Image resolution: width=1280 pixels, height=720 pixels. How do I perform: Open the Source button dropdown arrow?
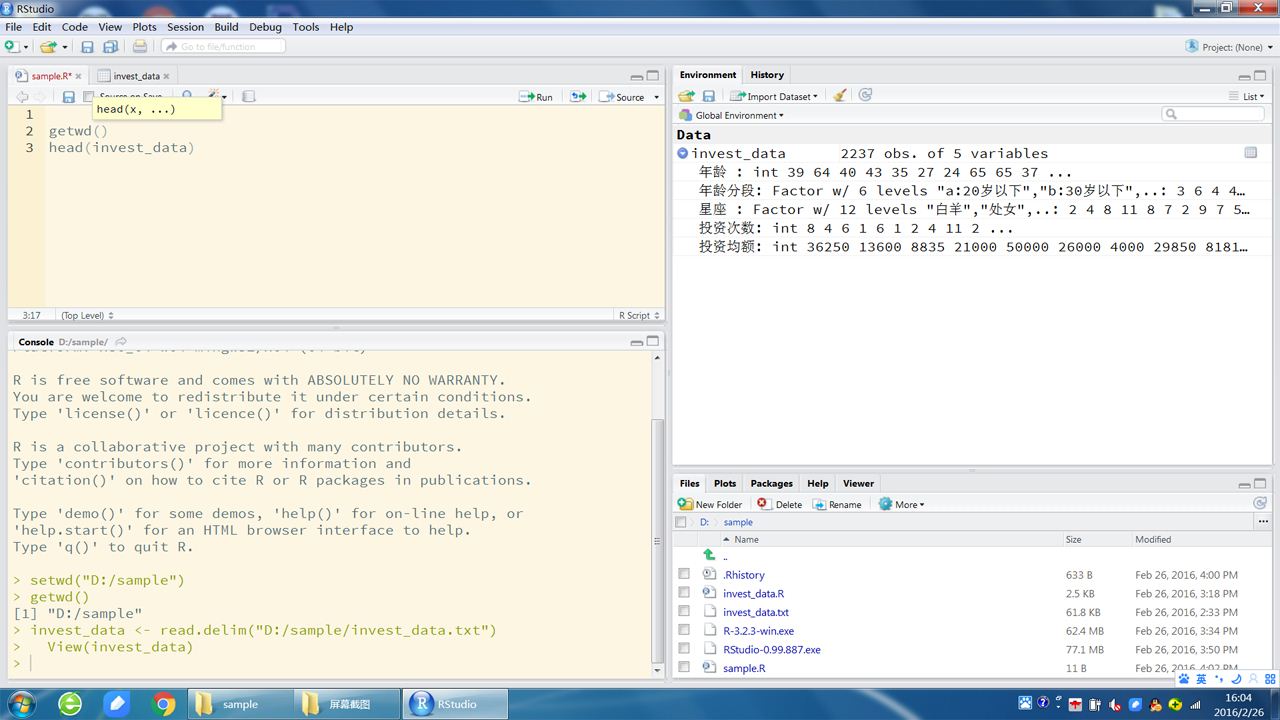pyautogui.click(x=656, y=97)
